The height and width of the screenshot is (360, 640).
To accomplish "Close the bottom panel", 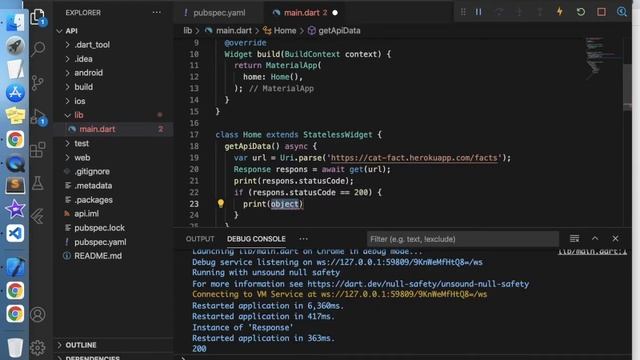I will pyautogui.click(x=615, y=238).
